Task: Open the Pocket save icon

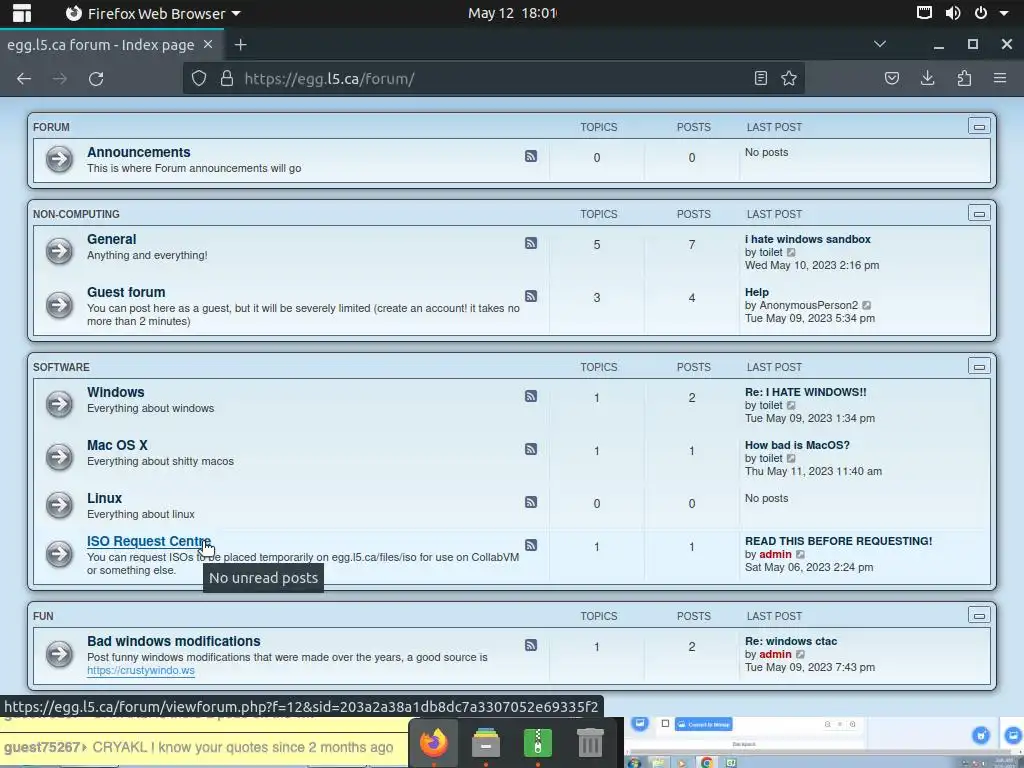Action: (891, 78)
